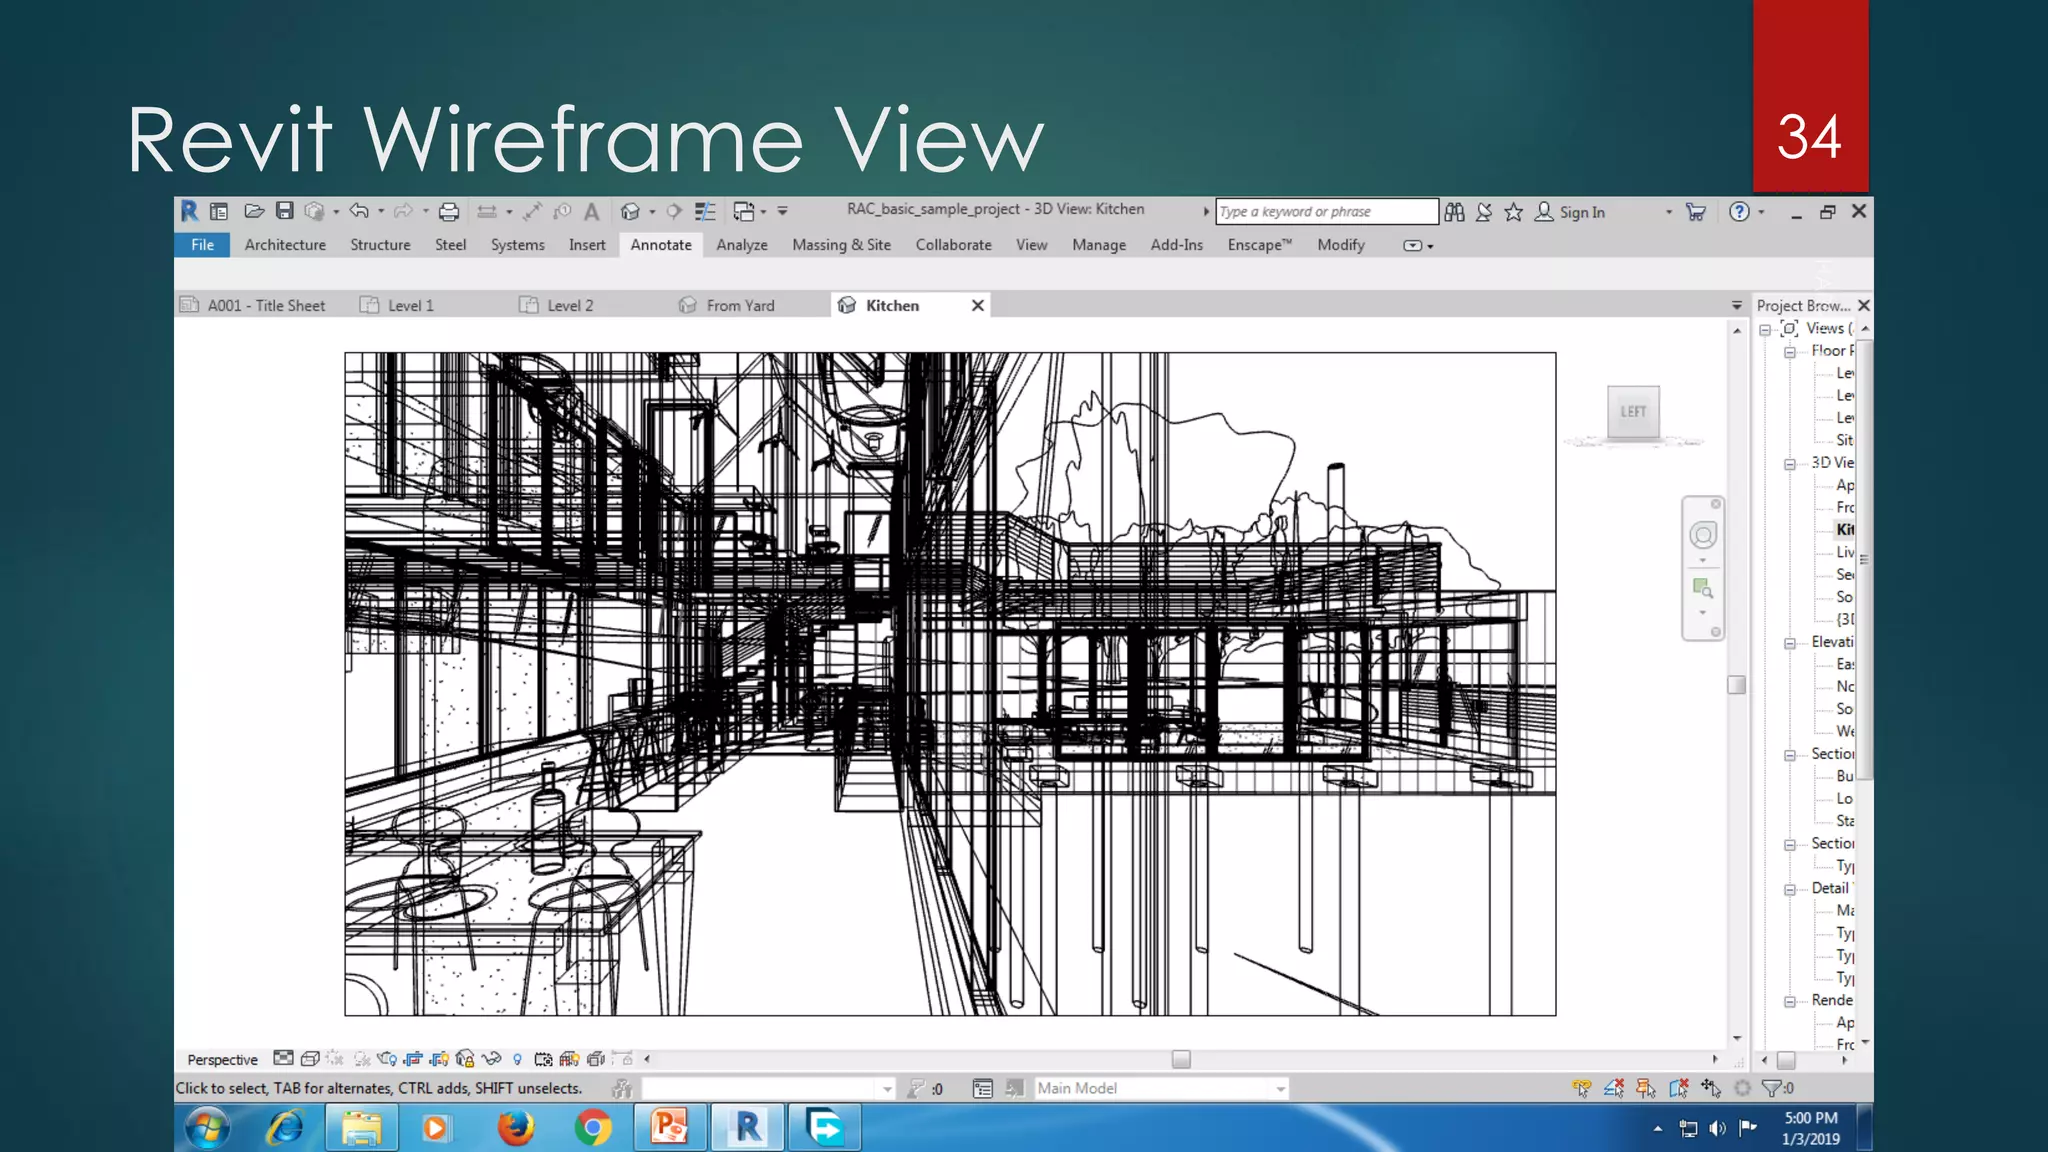
Task: Switch to the Enscape ribbon tab
Action: click(x=1260, y=245)
